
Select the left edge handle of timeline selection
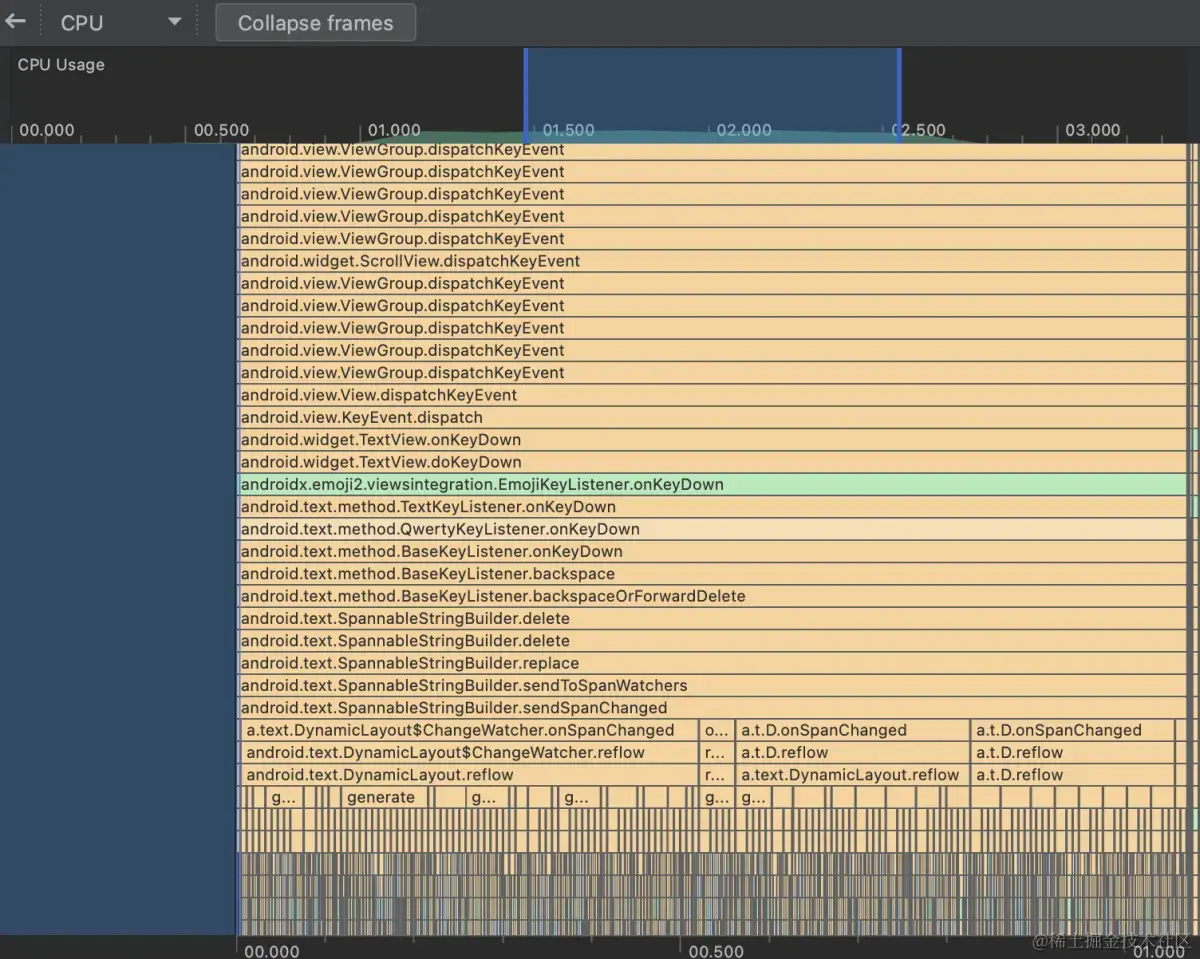[x=525, y=96]
